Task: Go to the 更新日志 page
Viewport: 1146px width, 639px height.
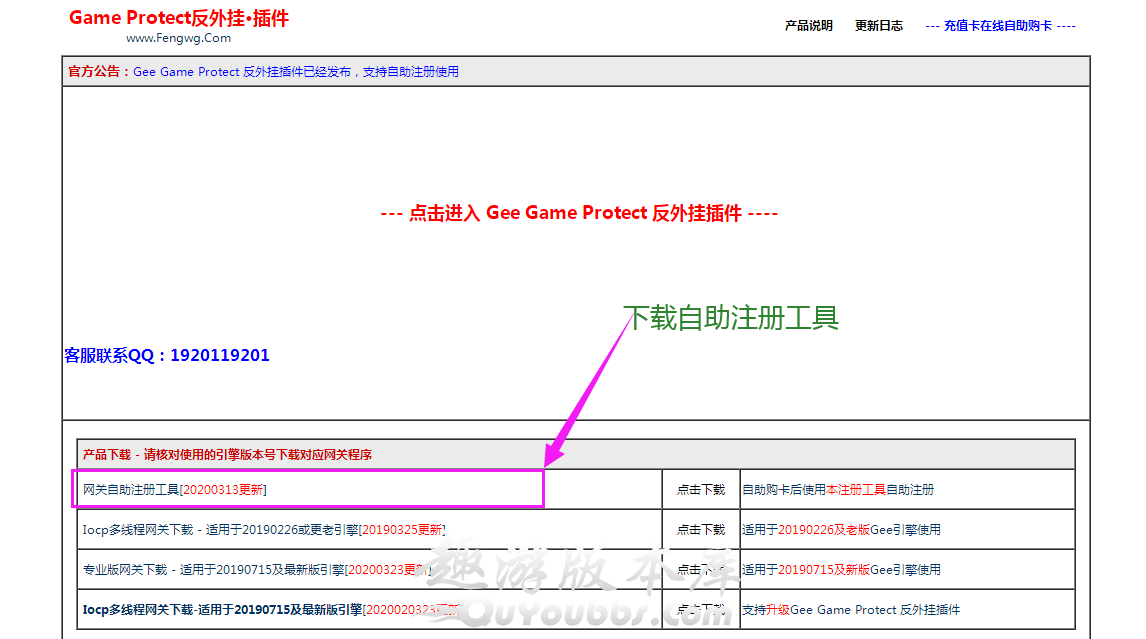Action: coord(878,26)
